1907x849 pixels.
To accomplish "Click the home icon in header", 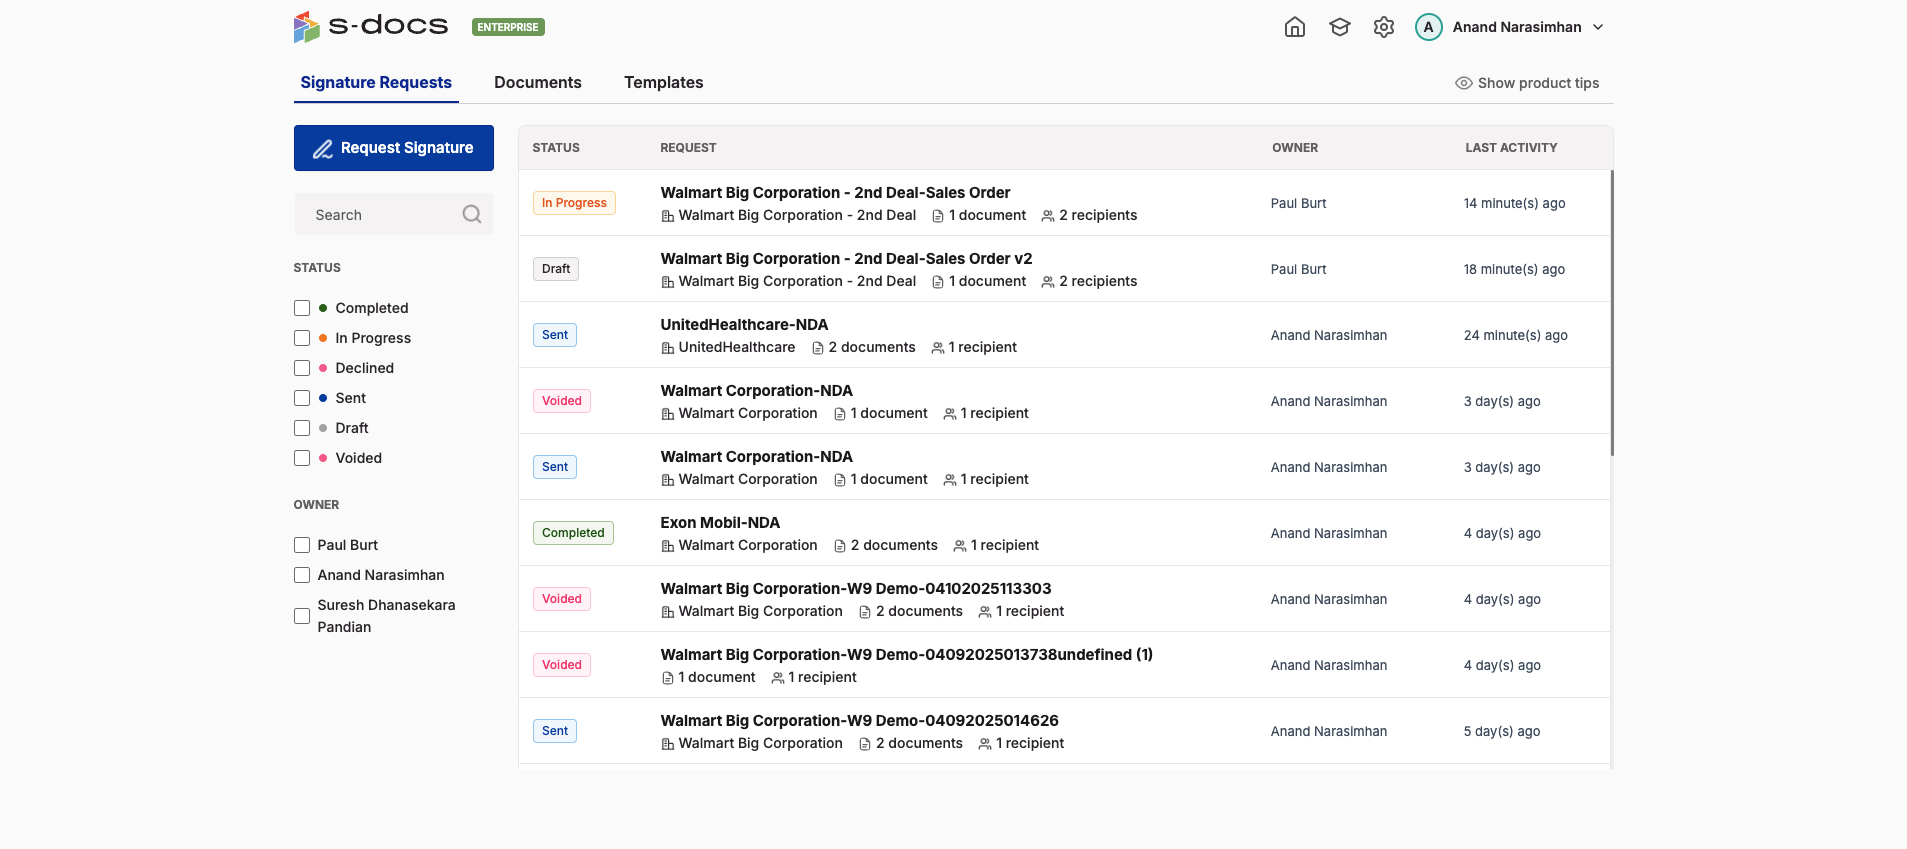I will coord(1294,27).
